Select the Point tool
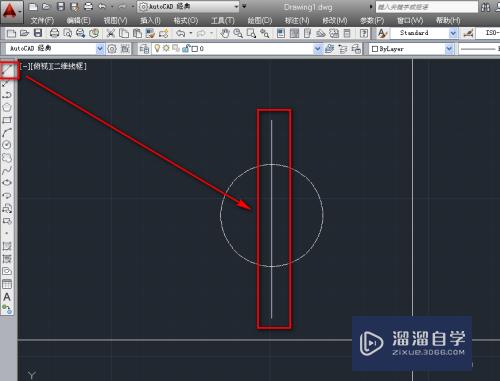The image size is (500, 381). [7, 233]
